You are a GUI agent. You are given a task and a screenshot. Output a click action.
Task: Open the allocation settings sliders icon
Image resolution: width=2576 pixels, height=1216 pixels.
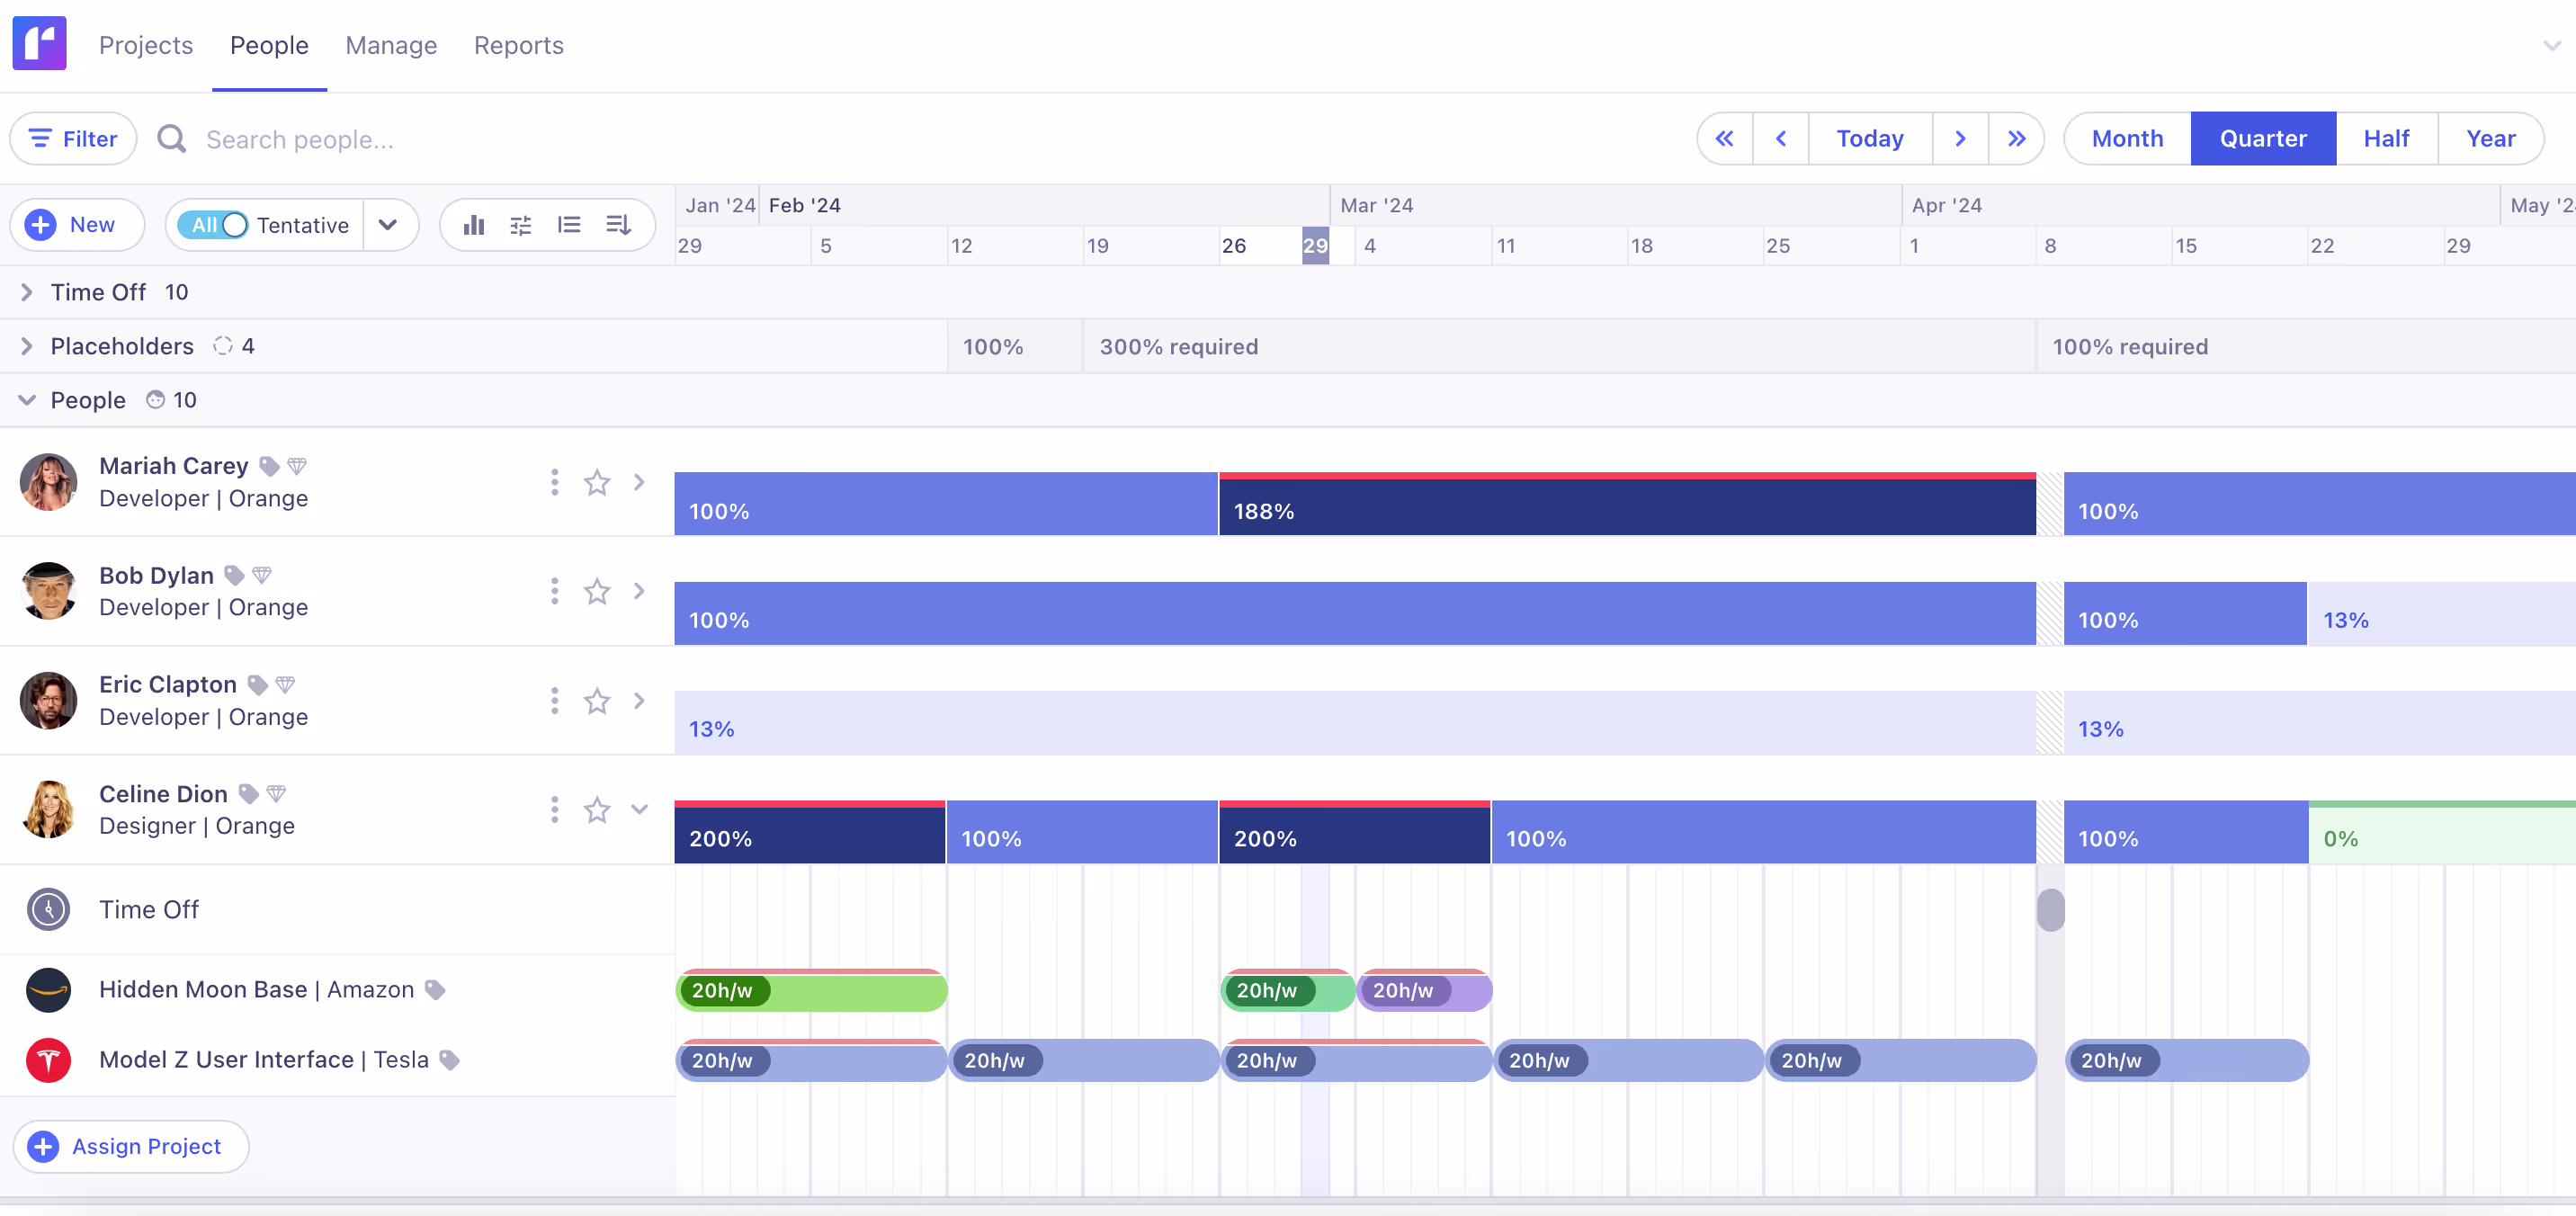pos(521,224)
